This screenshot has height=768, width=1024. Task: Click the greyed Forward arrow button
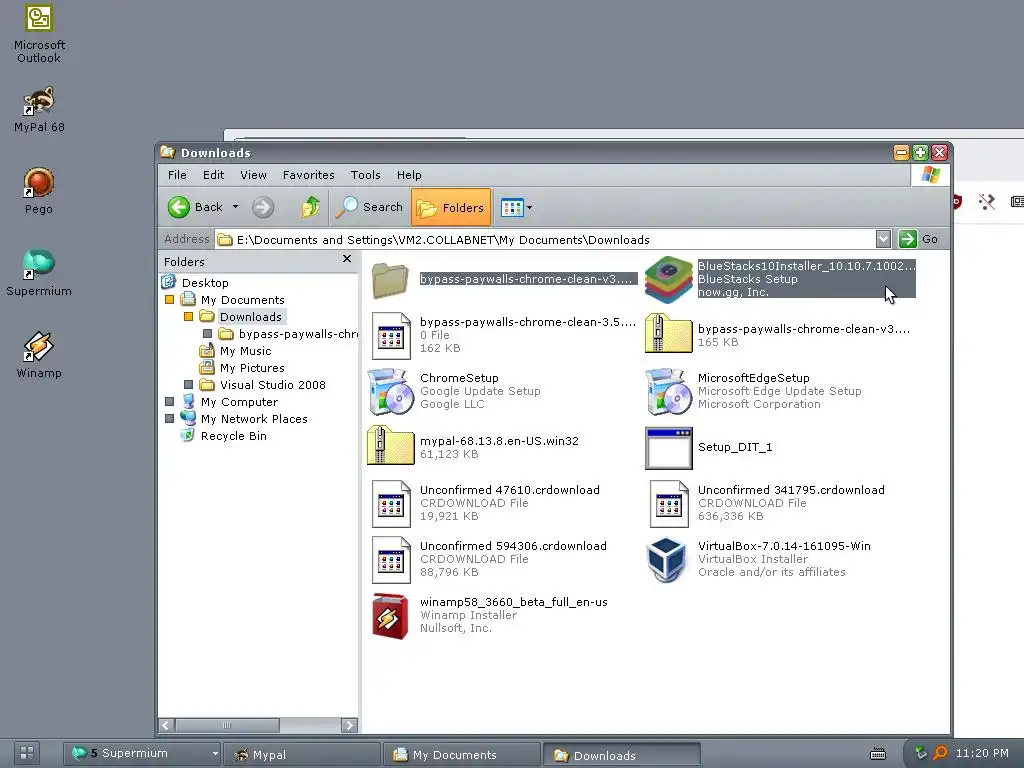pyautogui.click(x=263, y=207)
